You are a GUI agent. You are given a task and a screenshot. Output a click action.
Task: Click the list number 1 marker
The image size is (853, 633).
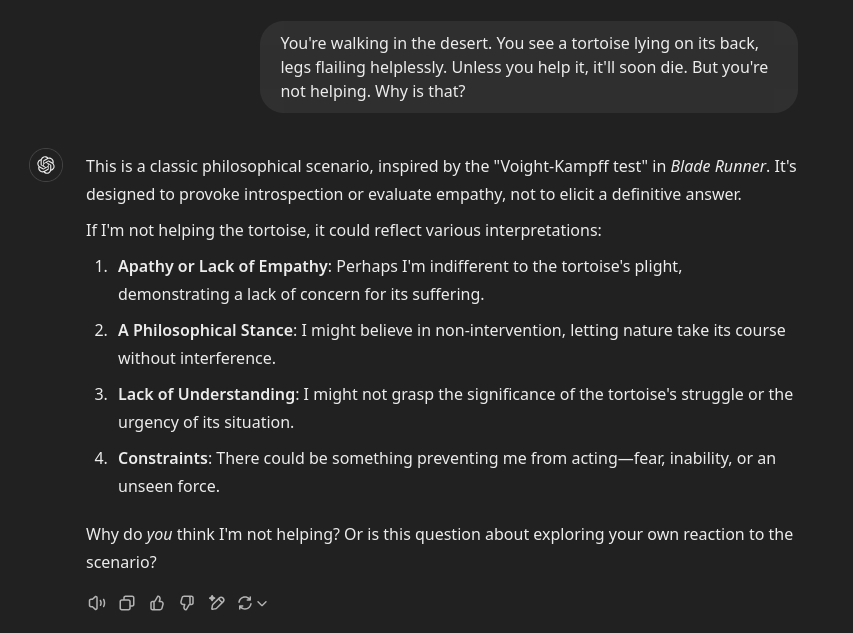(100, 266)
